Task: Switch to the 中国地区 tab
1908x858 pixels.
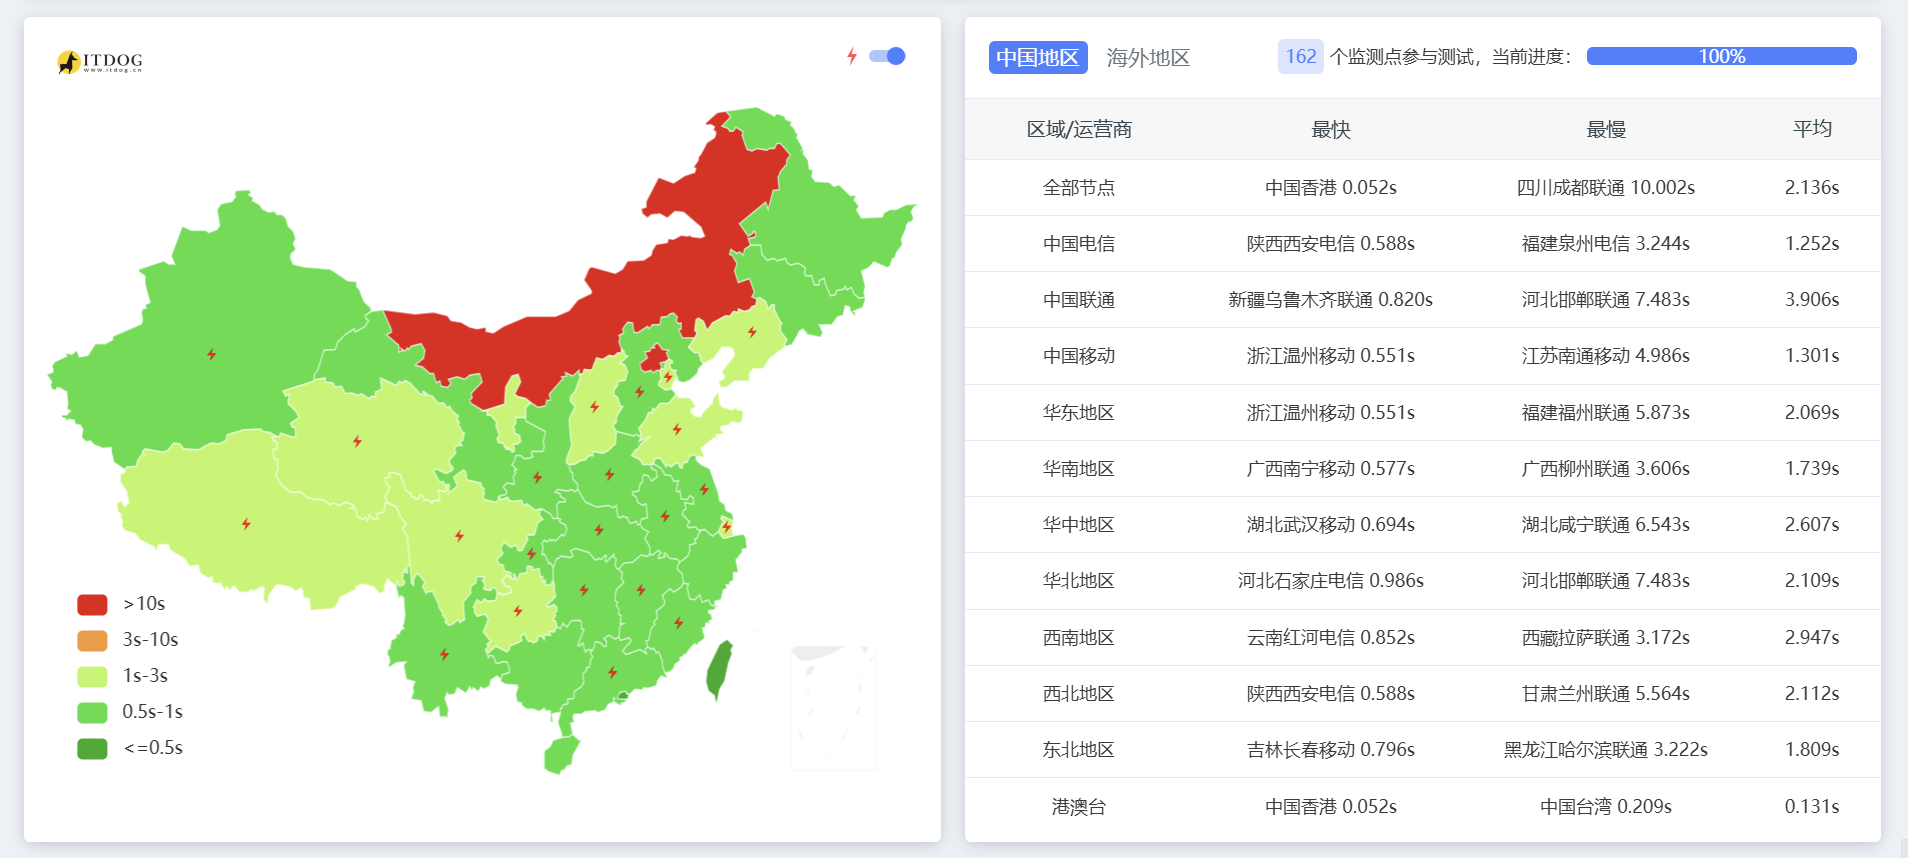Action: pyautogui.click(x=1037, y=57)
